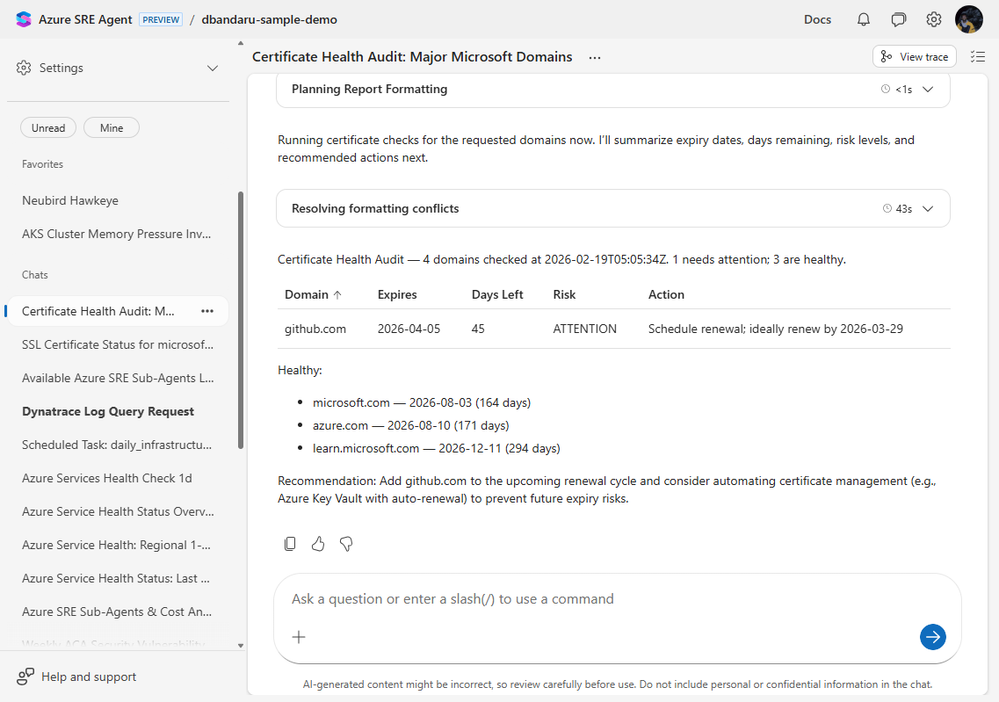
Task: Click the View trace button
Action: 914,57
